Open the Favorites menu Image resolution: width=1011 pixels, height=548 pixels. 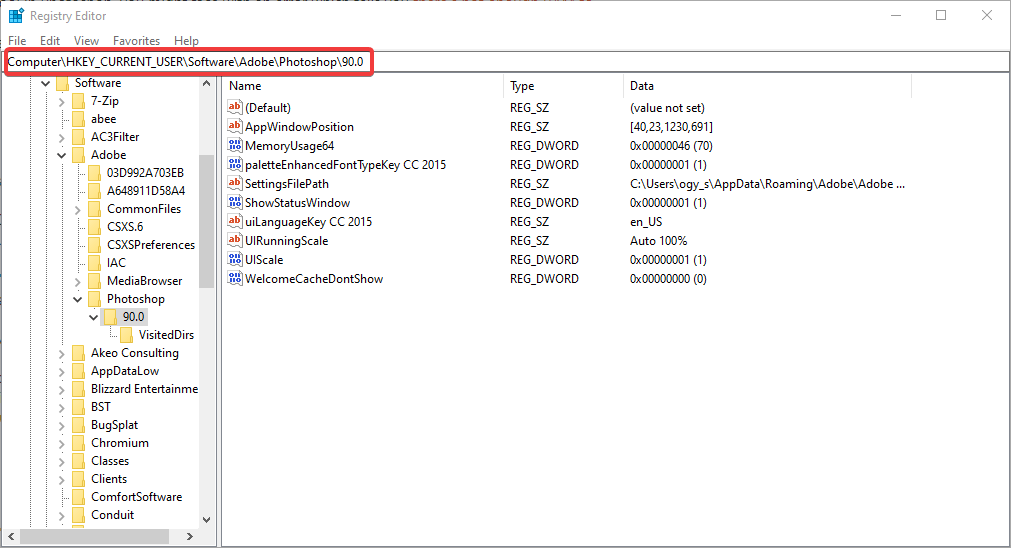(136, 41)
